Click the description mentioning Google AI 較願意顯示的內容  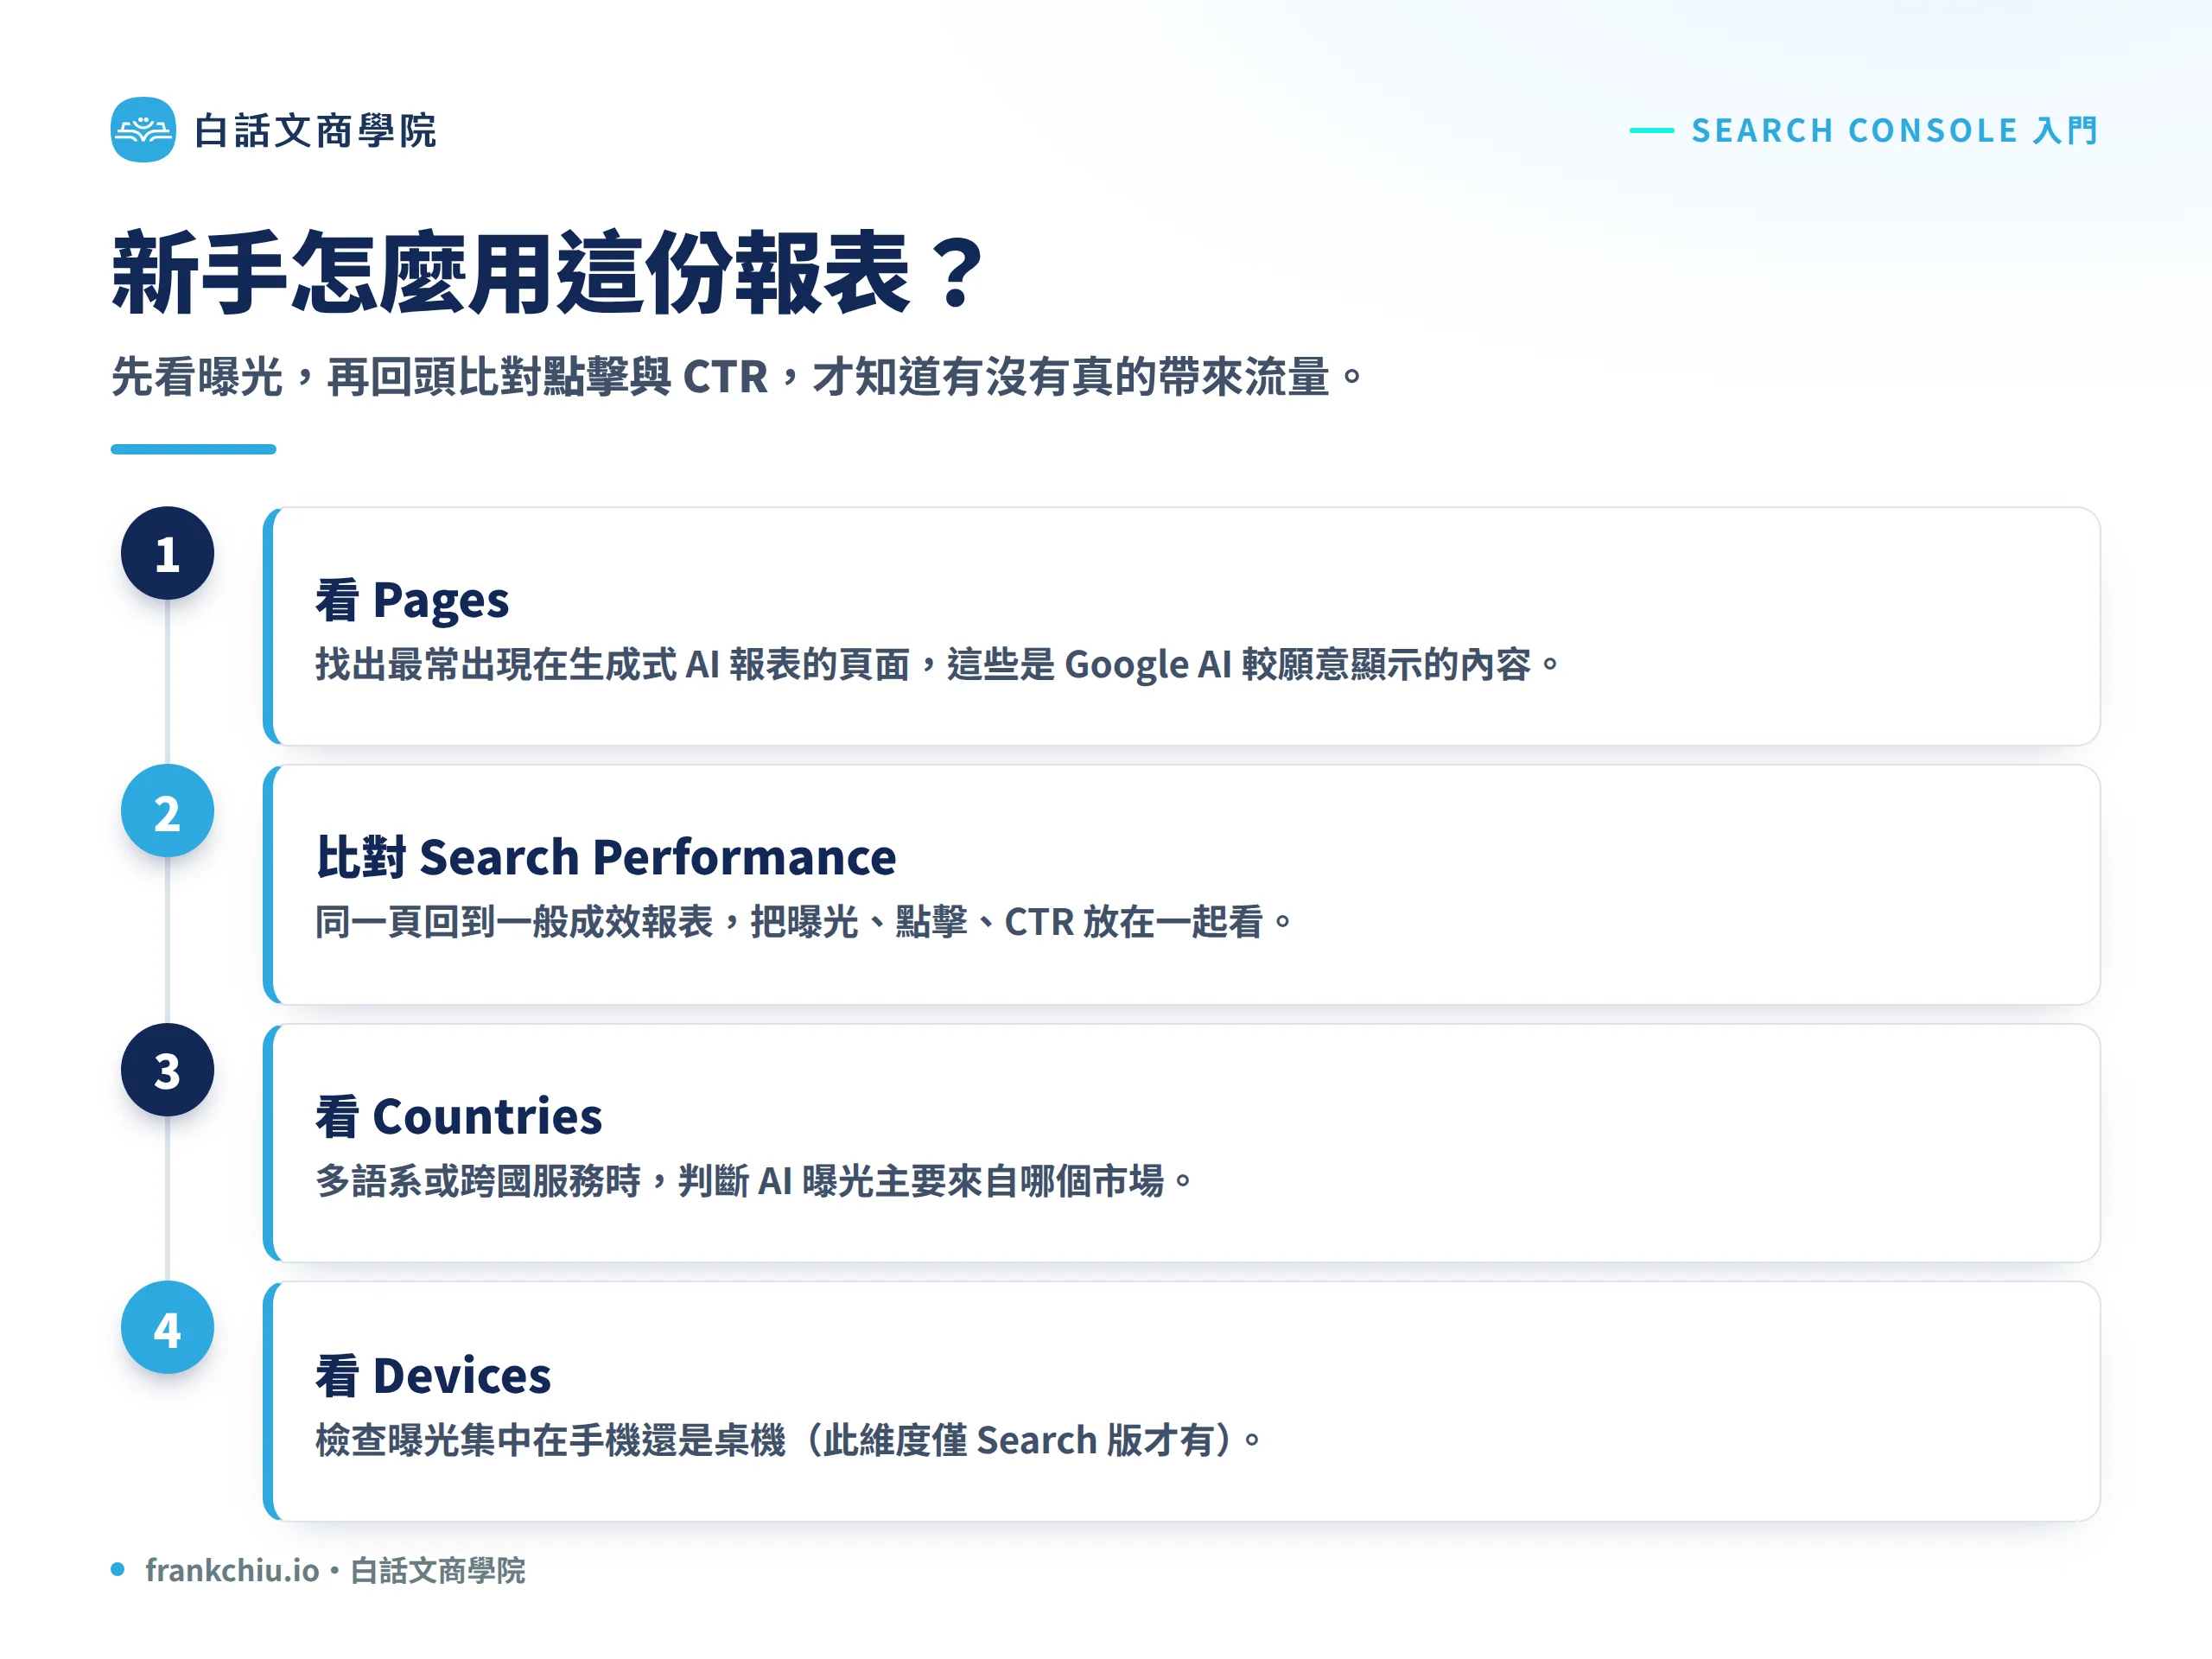(x=937, y=664)
